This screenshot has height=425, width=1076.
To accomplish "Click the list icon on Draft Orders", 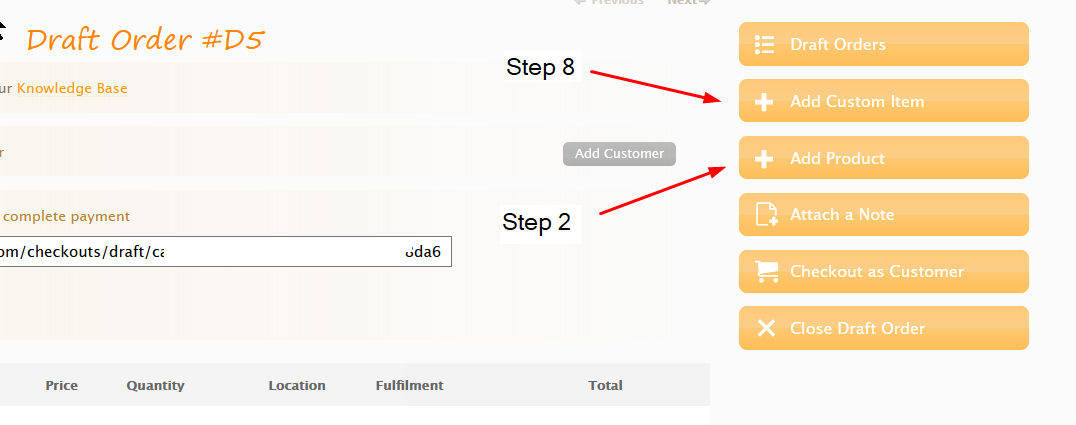I will (764, 45).
